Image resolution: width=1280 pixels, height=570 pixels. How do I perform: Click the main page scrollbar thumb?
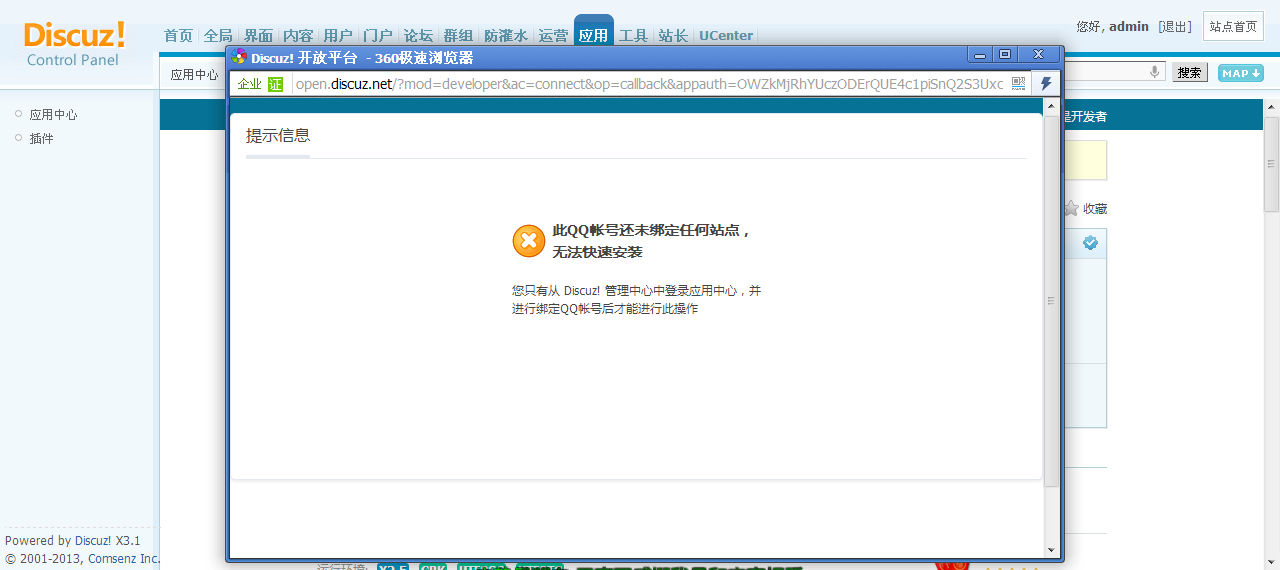pos(1272,164)
